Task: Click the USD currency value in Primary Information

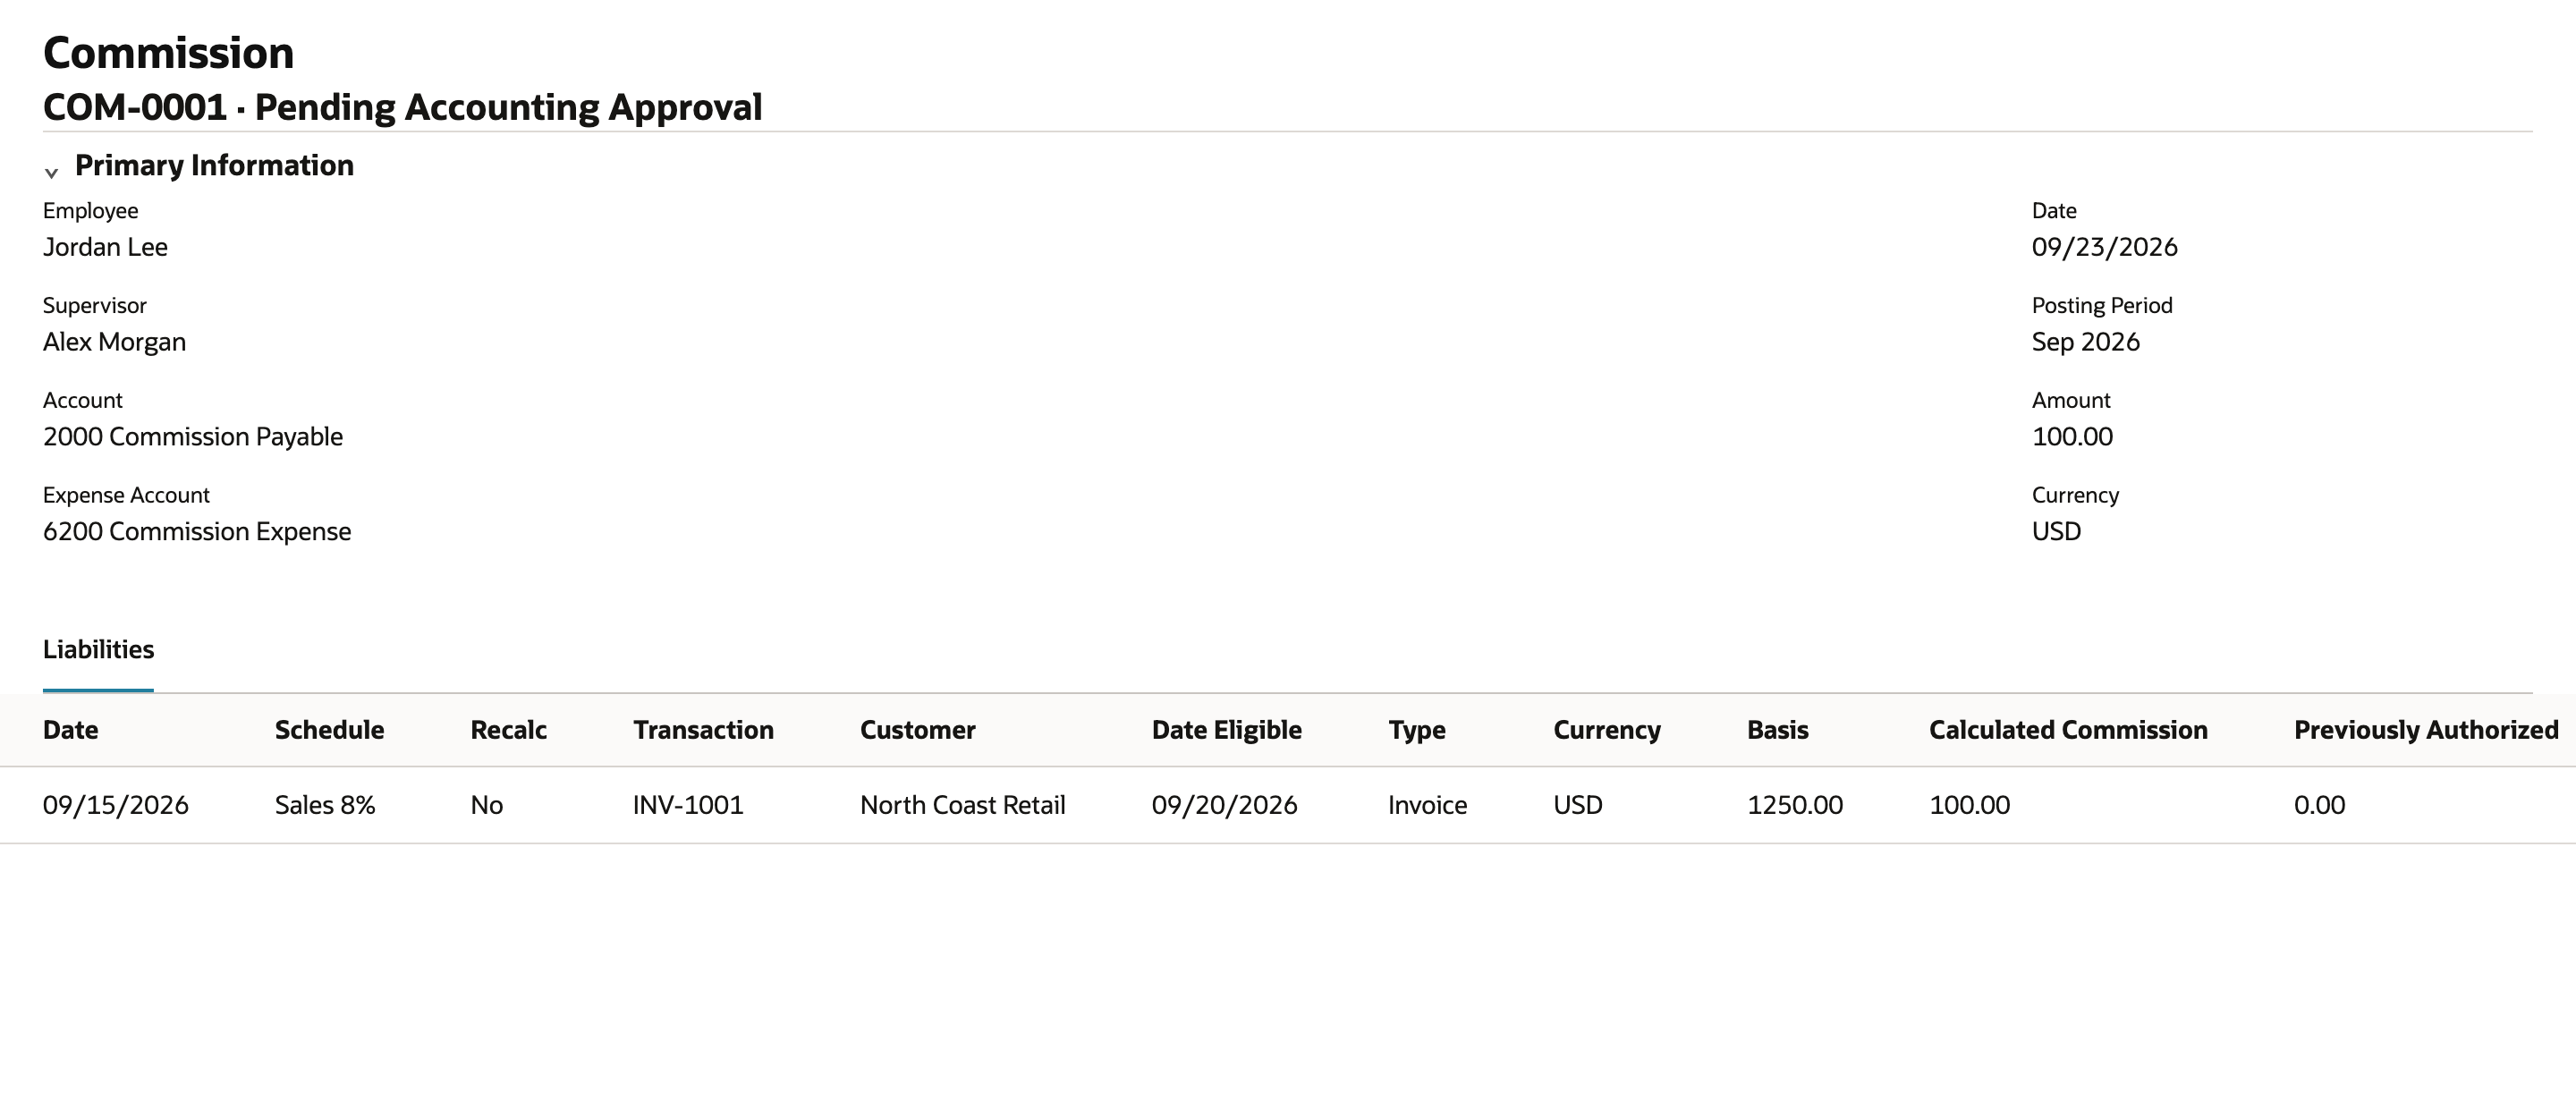Action: click(x=2056, y=531)
